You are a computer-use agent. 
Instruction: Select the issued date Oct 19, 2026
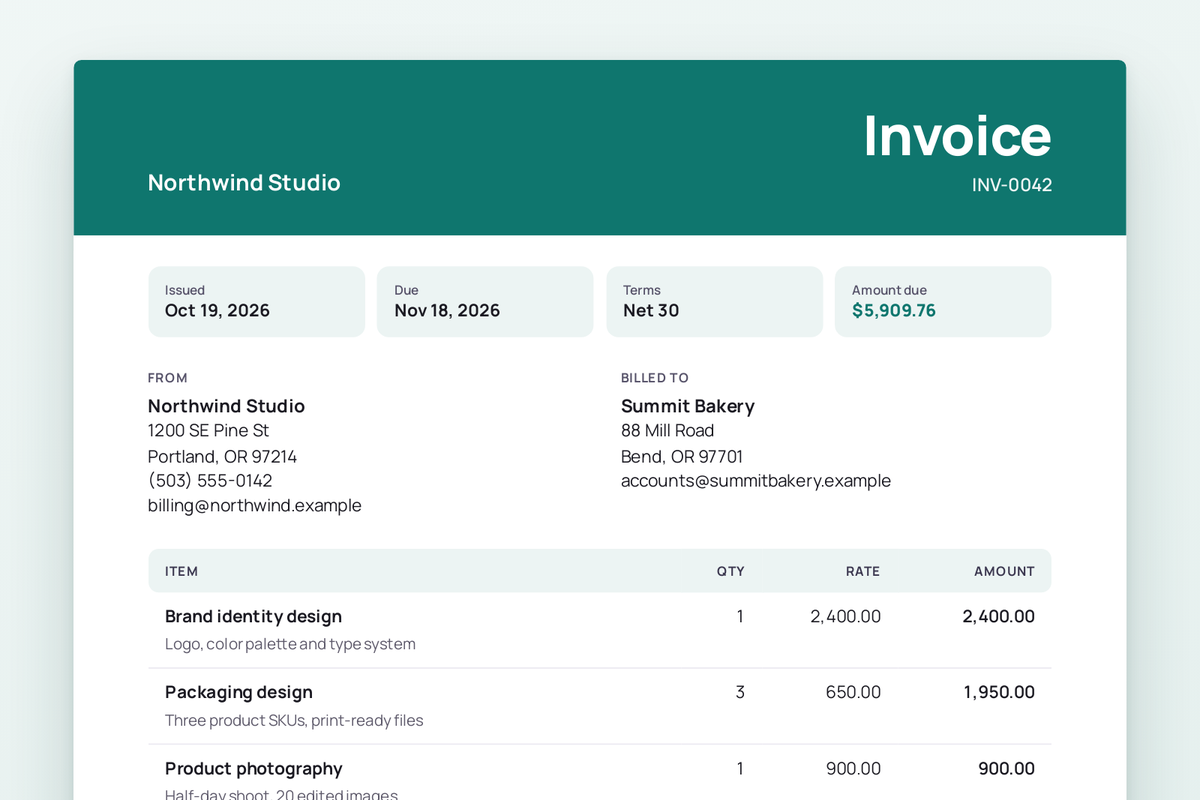coord(217,310)
